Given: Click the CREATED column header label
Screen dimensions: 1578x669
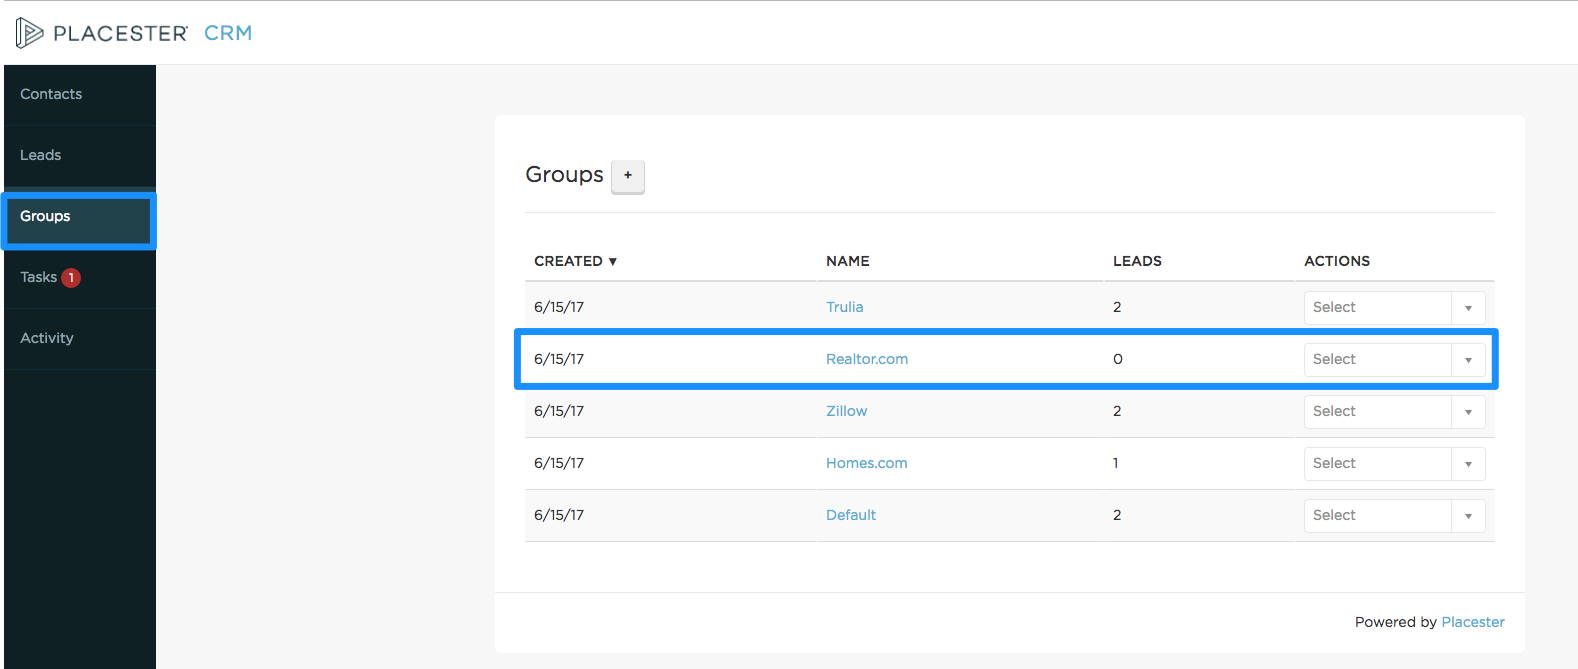Looking at the screenshot, I should click(568, 261).
